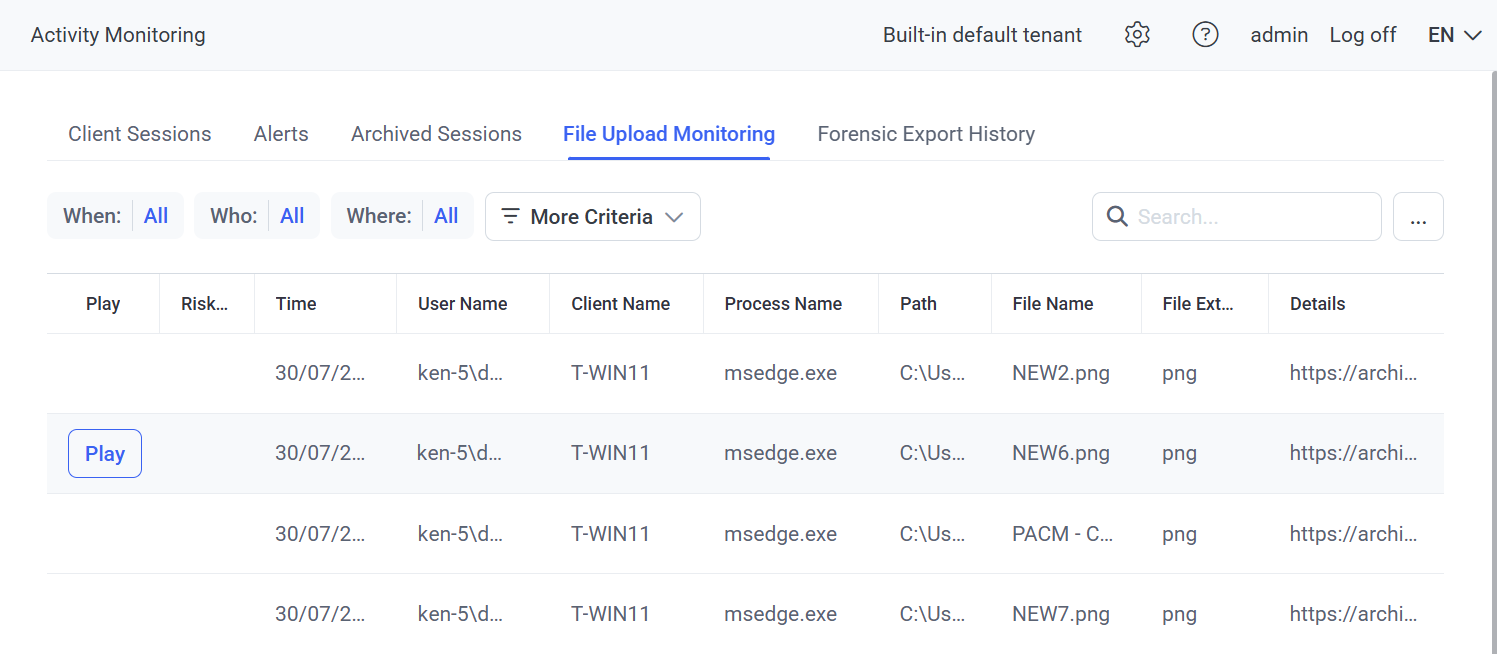Click the admin user name
Image resolution: width=1497 pixels, height=654 pixels.
1279,35
